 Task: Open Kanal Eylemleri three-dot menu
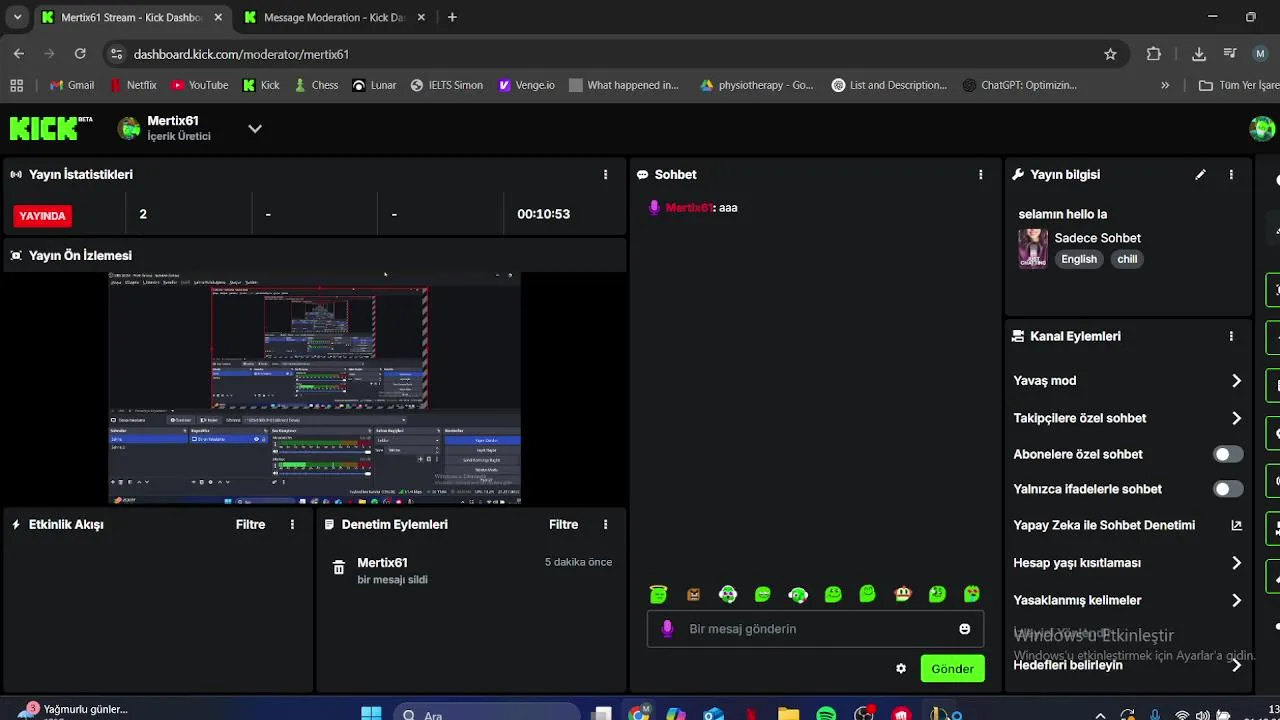click(1231, 336)
